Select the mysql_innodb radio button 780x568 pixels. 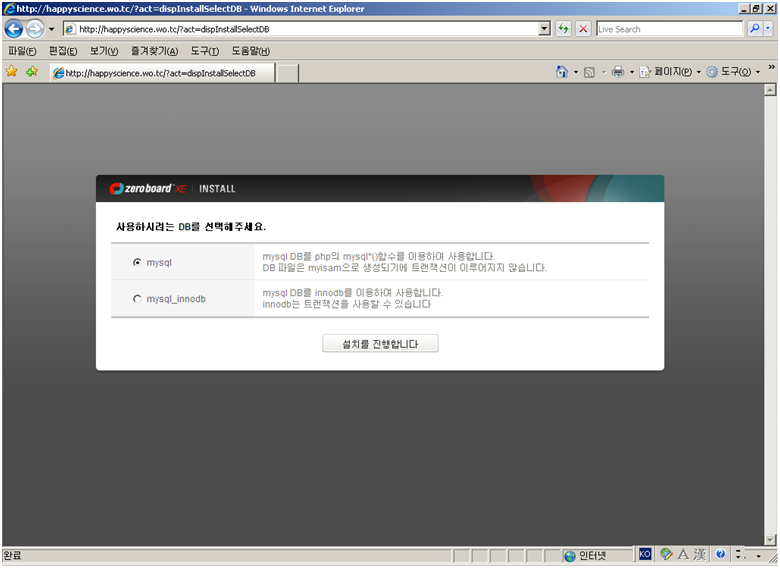coord(137,299)
